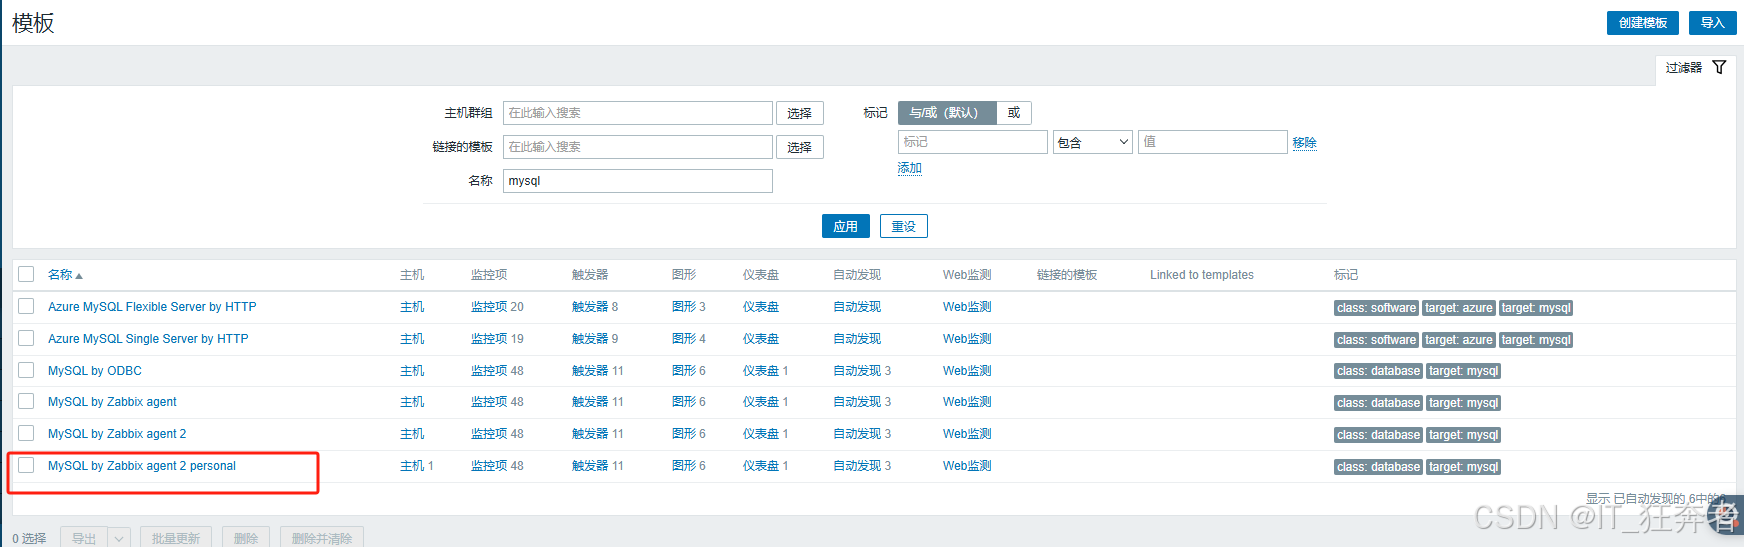Screen dimensions: 1744x547
Task: Click the 标记 tag name field
Action: pos(972,142)
